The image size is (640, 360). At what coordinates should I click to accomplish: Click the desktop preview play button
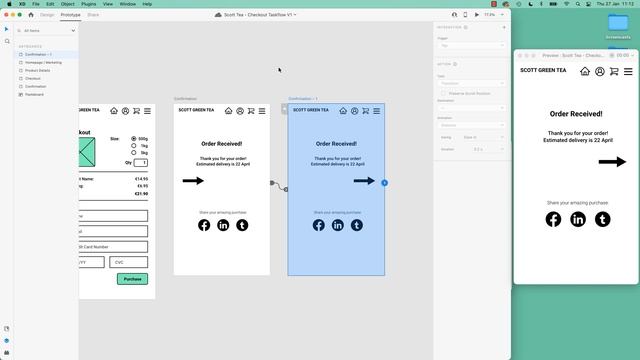coord(476,15)
